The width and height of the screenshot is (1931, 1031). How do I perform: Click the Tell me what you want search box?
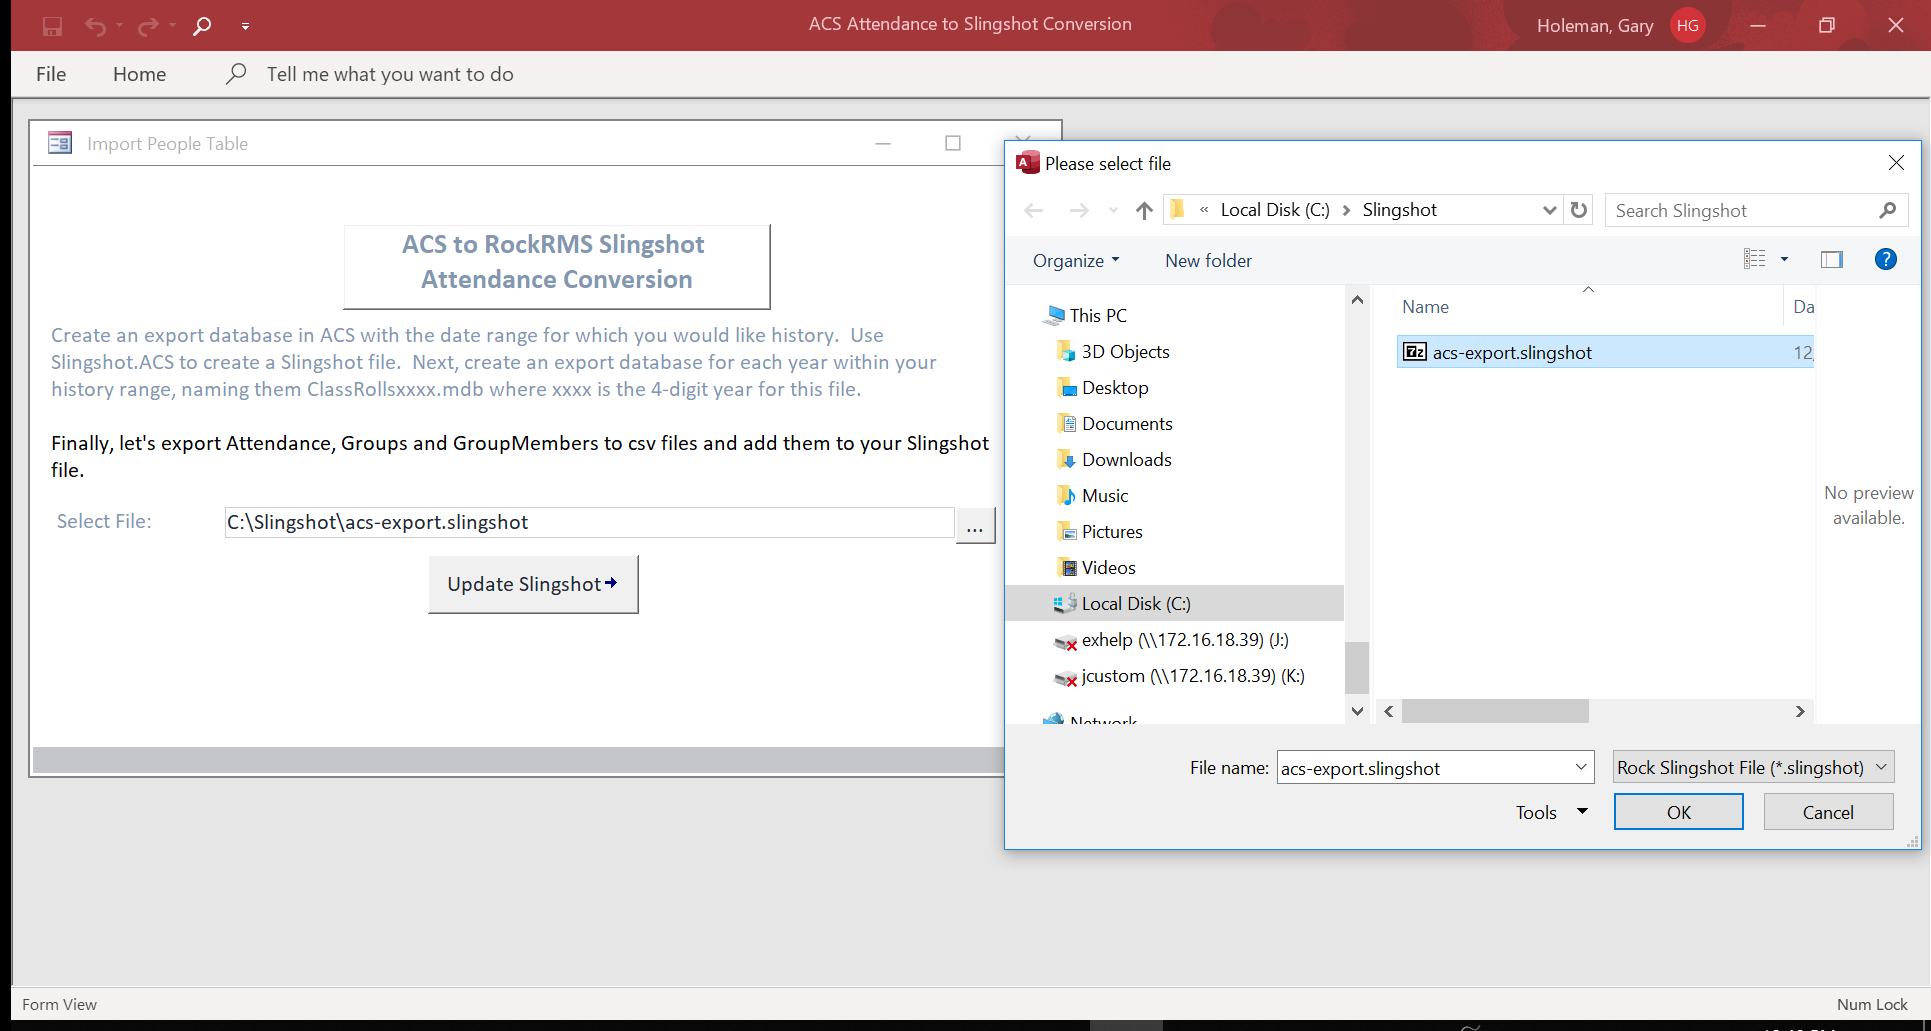(390, 74)
